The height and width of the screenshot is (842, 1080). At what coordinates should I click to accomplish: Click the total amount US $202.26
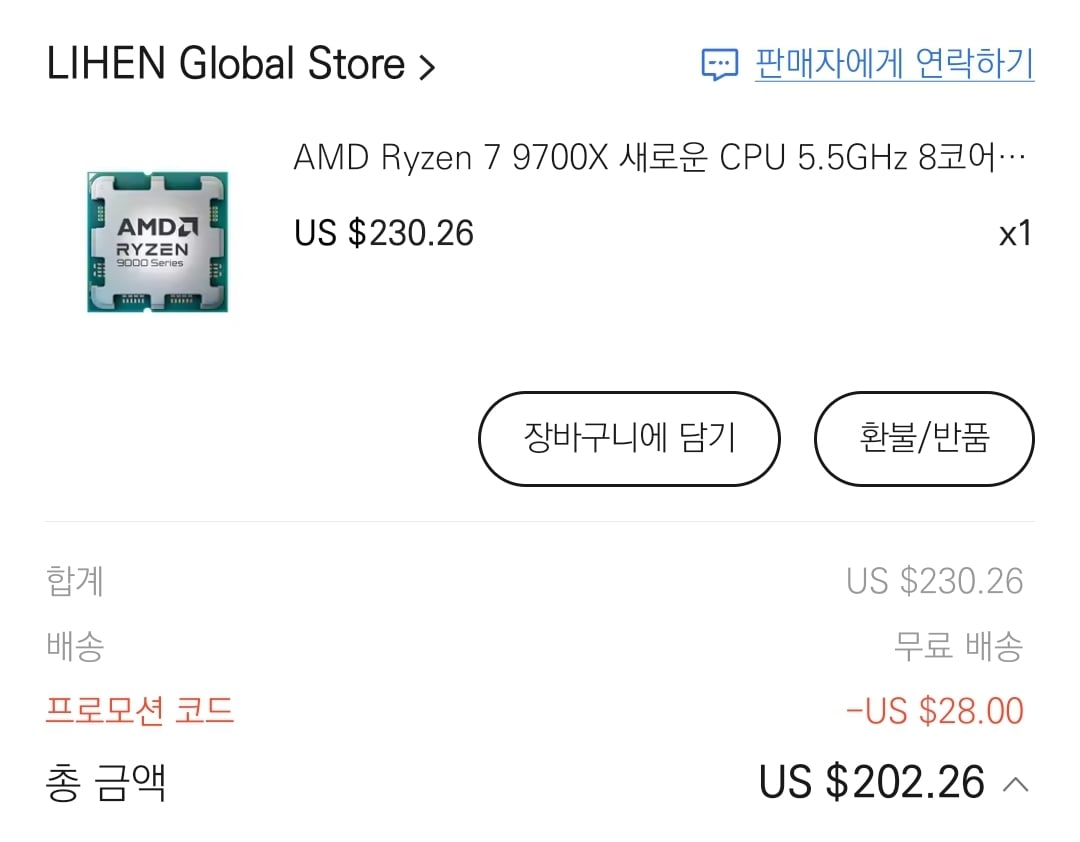(871, 782)
